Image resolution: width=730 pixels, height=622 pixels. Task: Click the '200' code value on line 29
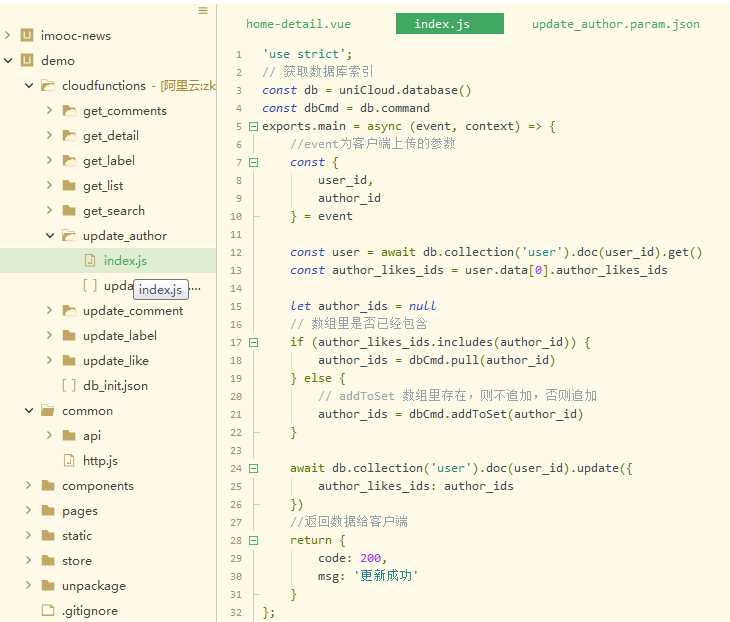pyautogui.click(x=371, y=558)
